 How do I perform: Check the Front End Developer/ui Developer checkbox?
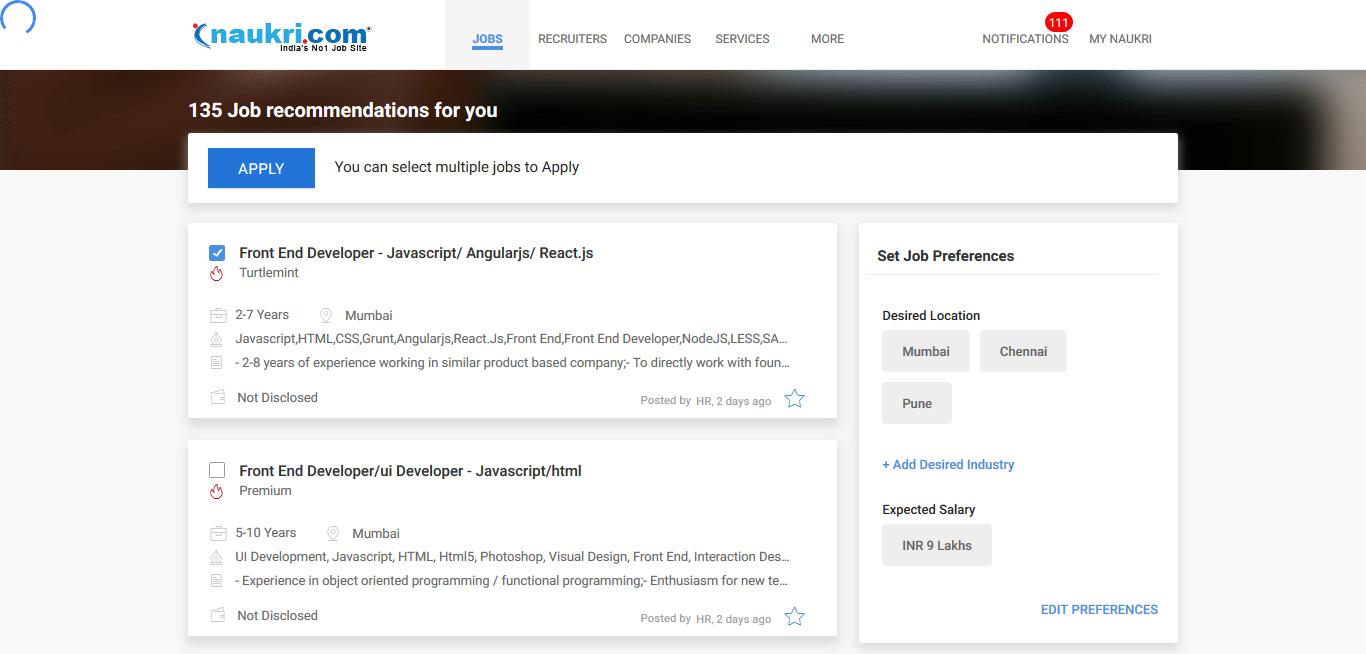tap(217, 471)
